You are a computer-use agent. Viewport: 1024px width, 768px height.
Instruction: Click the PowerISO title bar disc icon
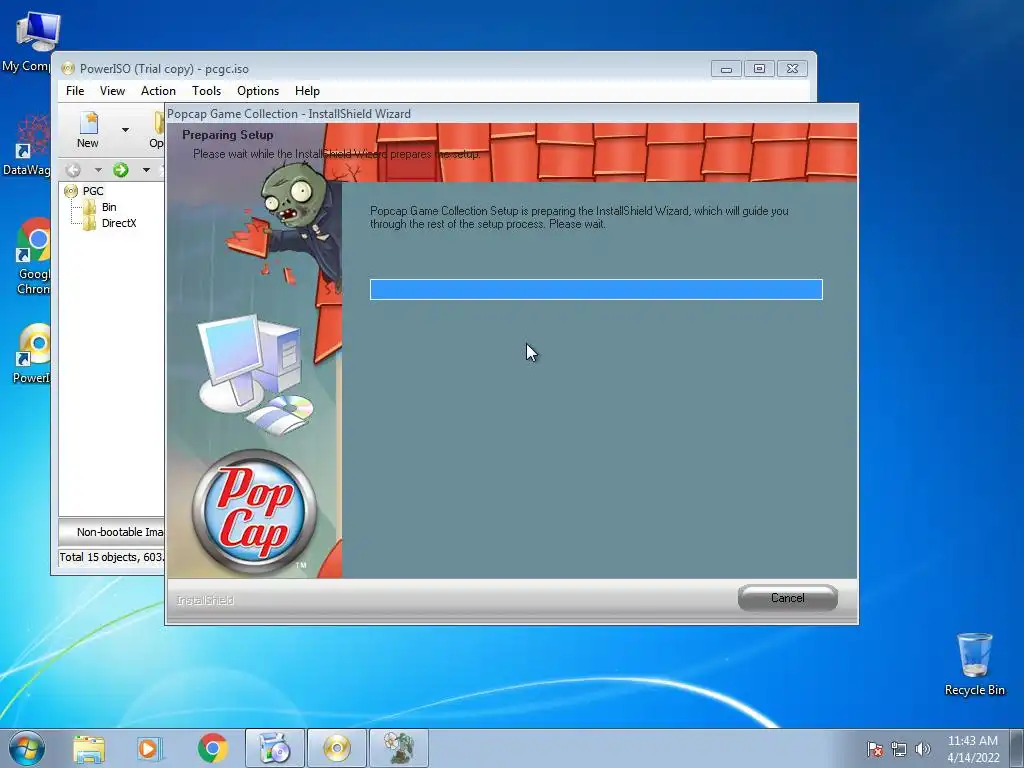[68, 69]
